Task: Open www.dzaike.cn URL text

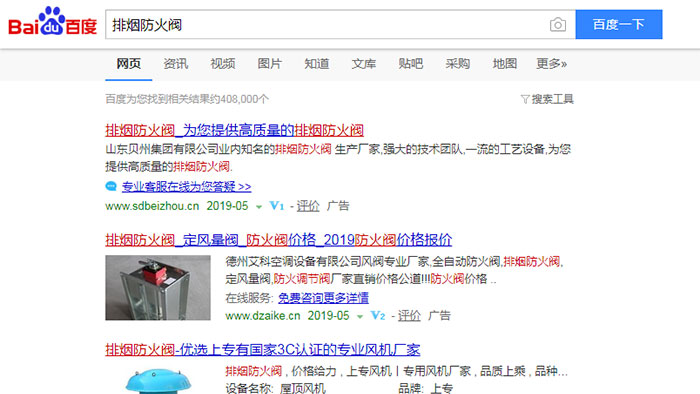Action: click(263, 315)
